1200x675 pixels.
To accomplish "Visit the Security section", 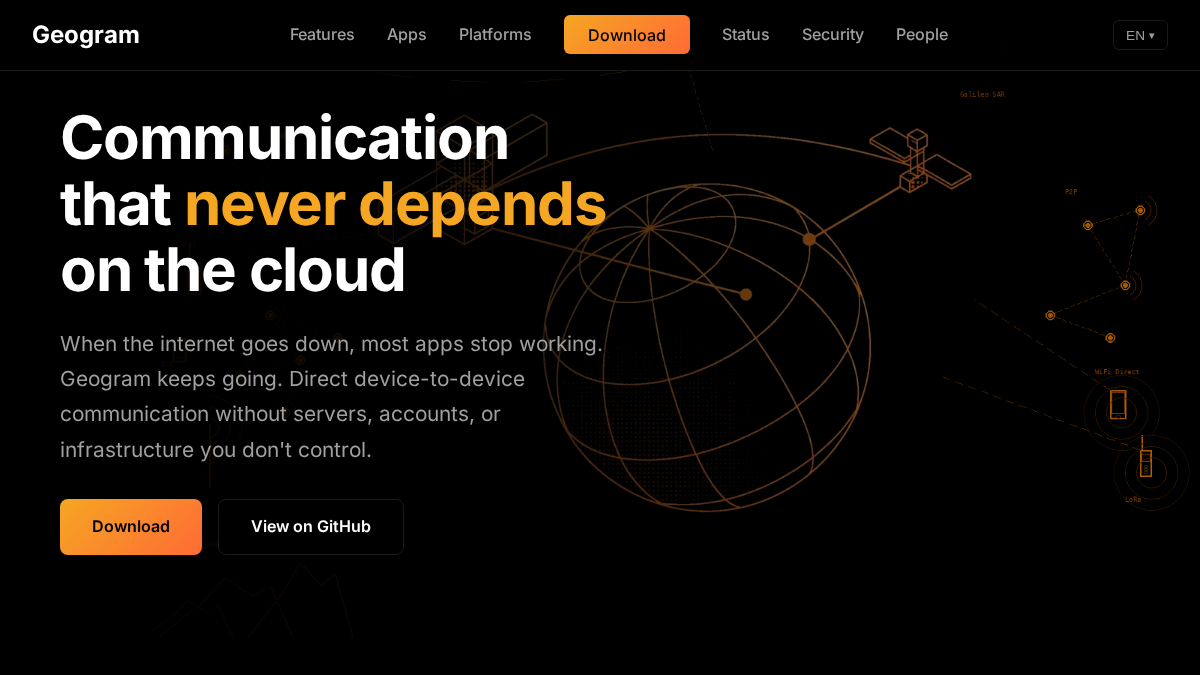I will [x=833, y=35].
